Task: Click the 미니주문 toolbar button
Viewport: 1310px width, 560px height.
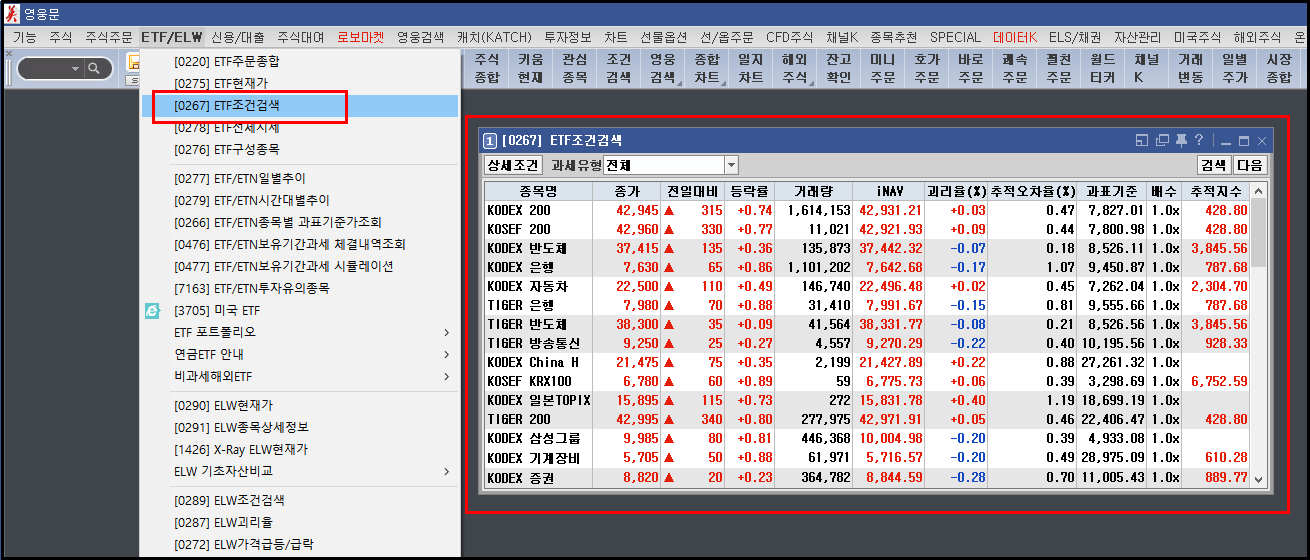Action: (x=883, y=69)
